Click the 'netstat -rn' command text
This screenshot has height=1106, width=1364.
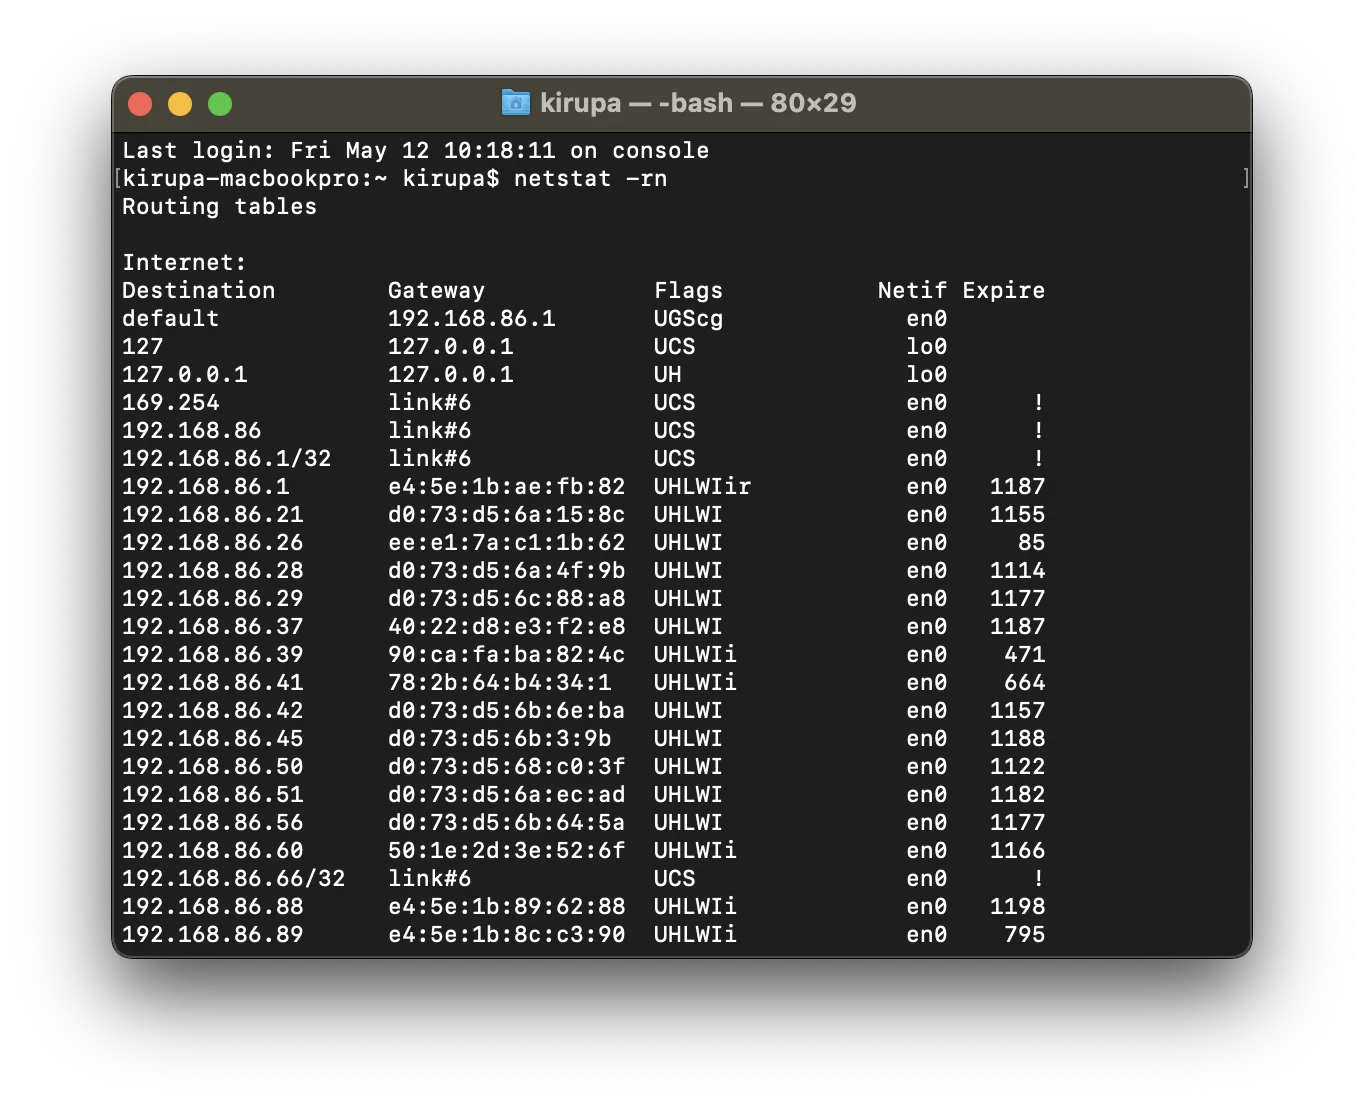pyautogui.click(x=590, y=179)
